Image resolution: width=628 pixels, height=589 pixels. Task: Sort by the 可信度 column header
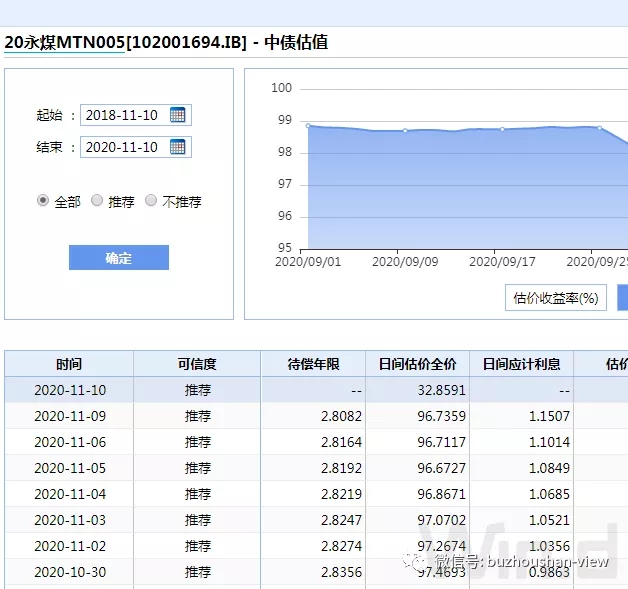click(197, 364)
